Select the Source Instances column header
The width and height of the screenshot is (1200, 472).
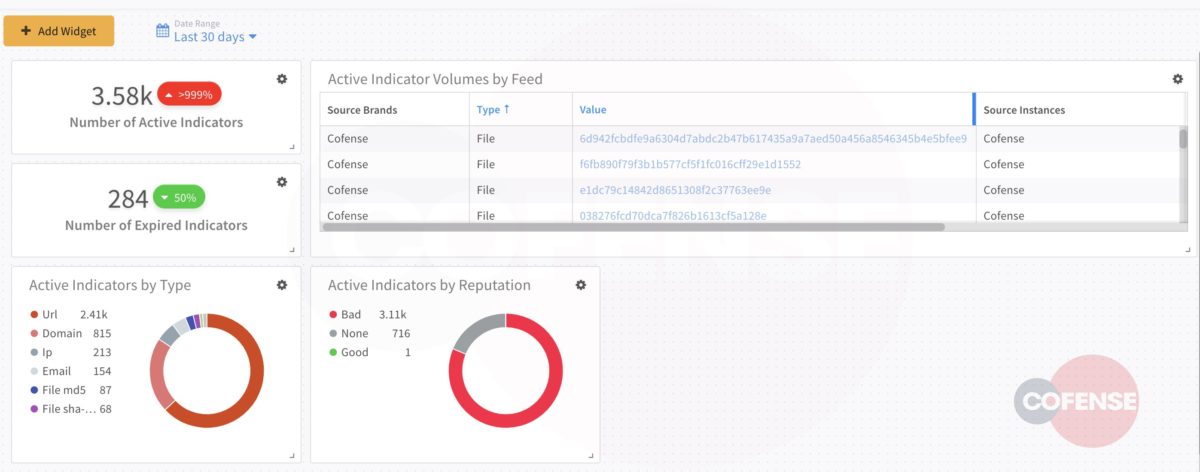(x=1024, y=110)
